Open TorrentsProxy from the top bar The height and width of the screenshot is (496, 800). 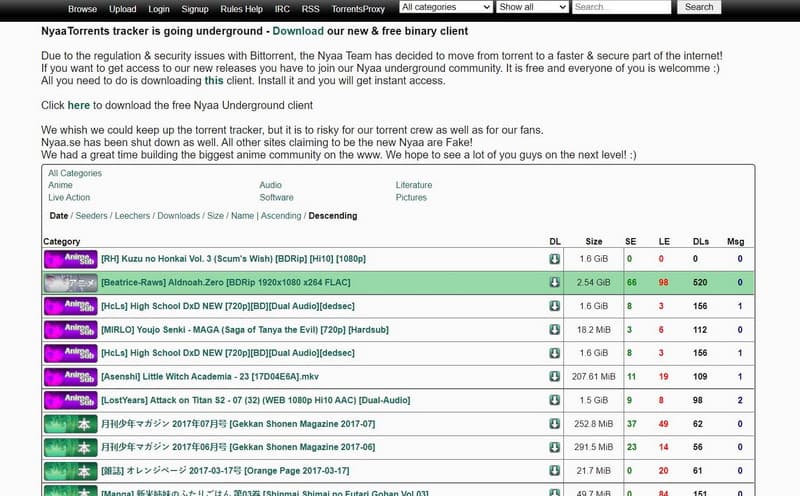tap(359, 8)
